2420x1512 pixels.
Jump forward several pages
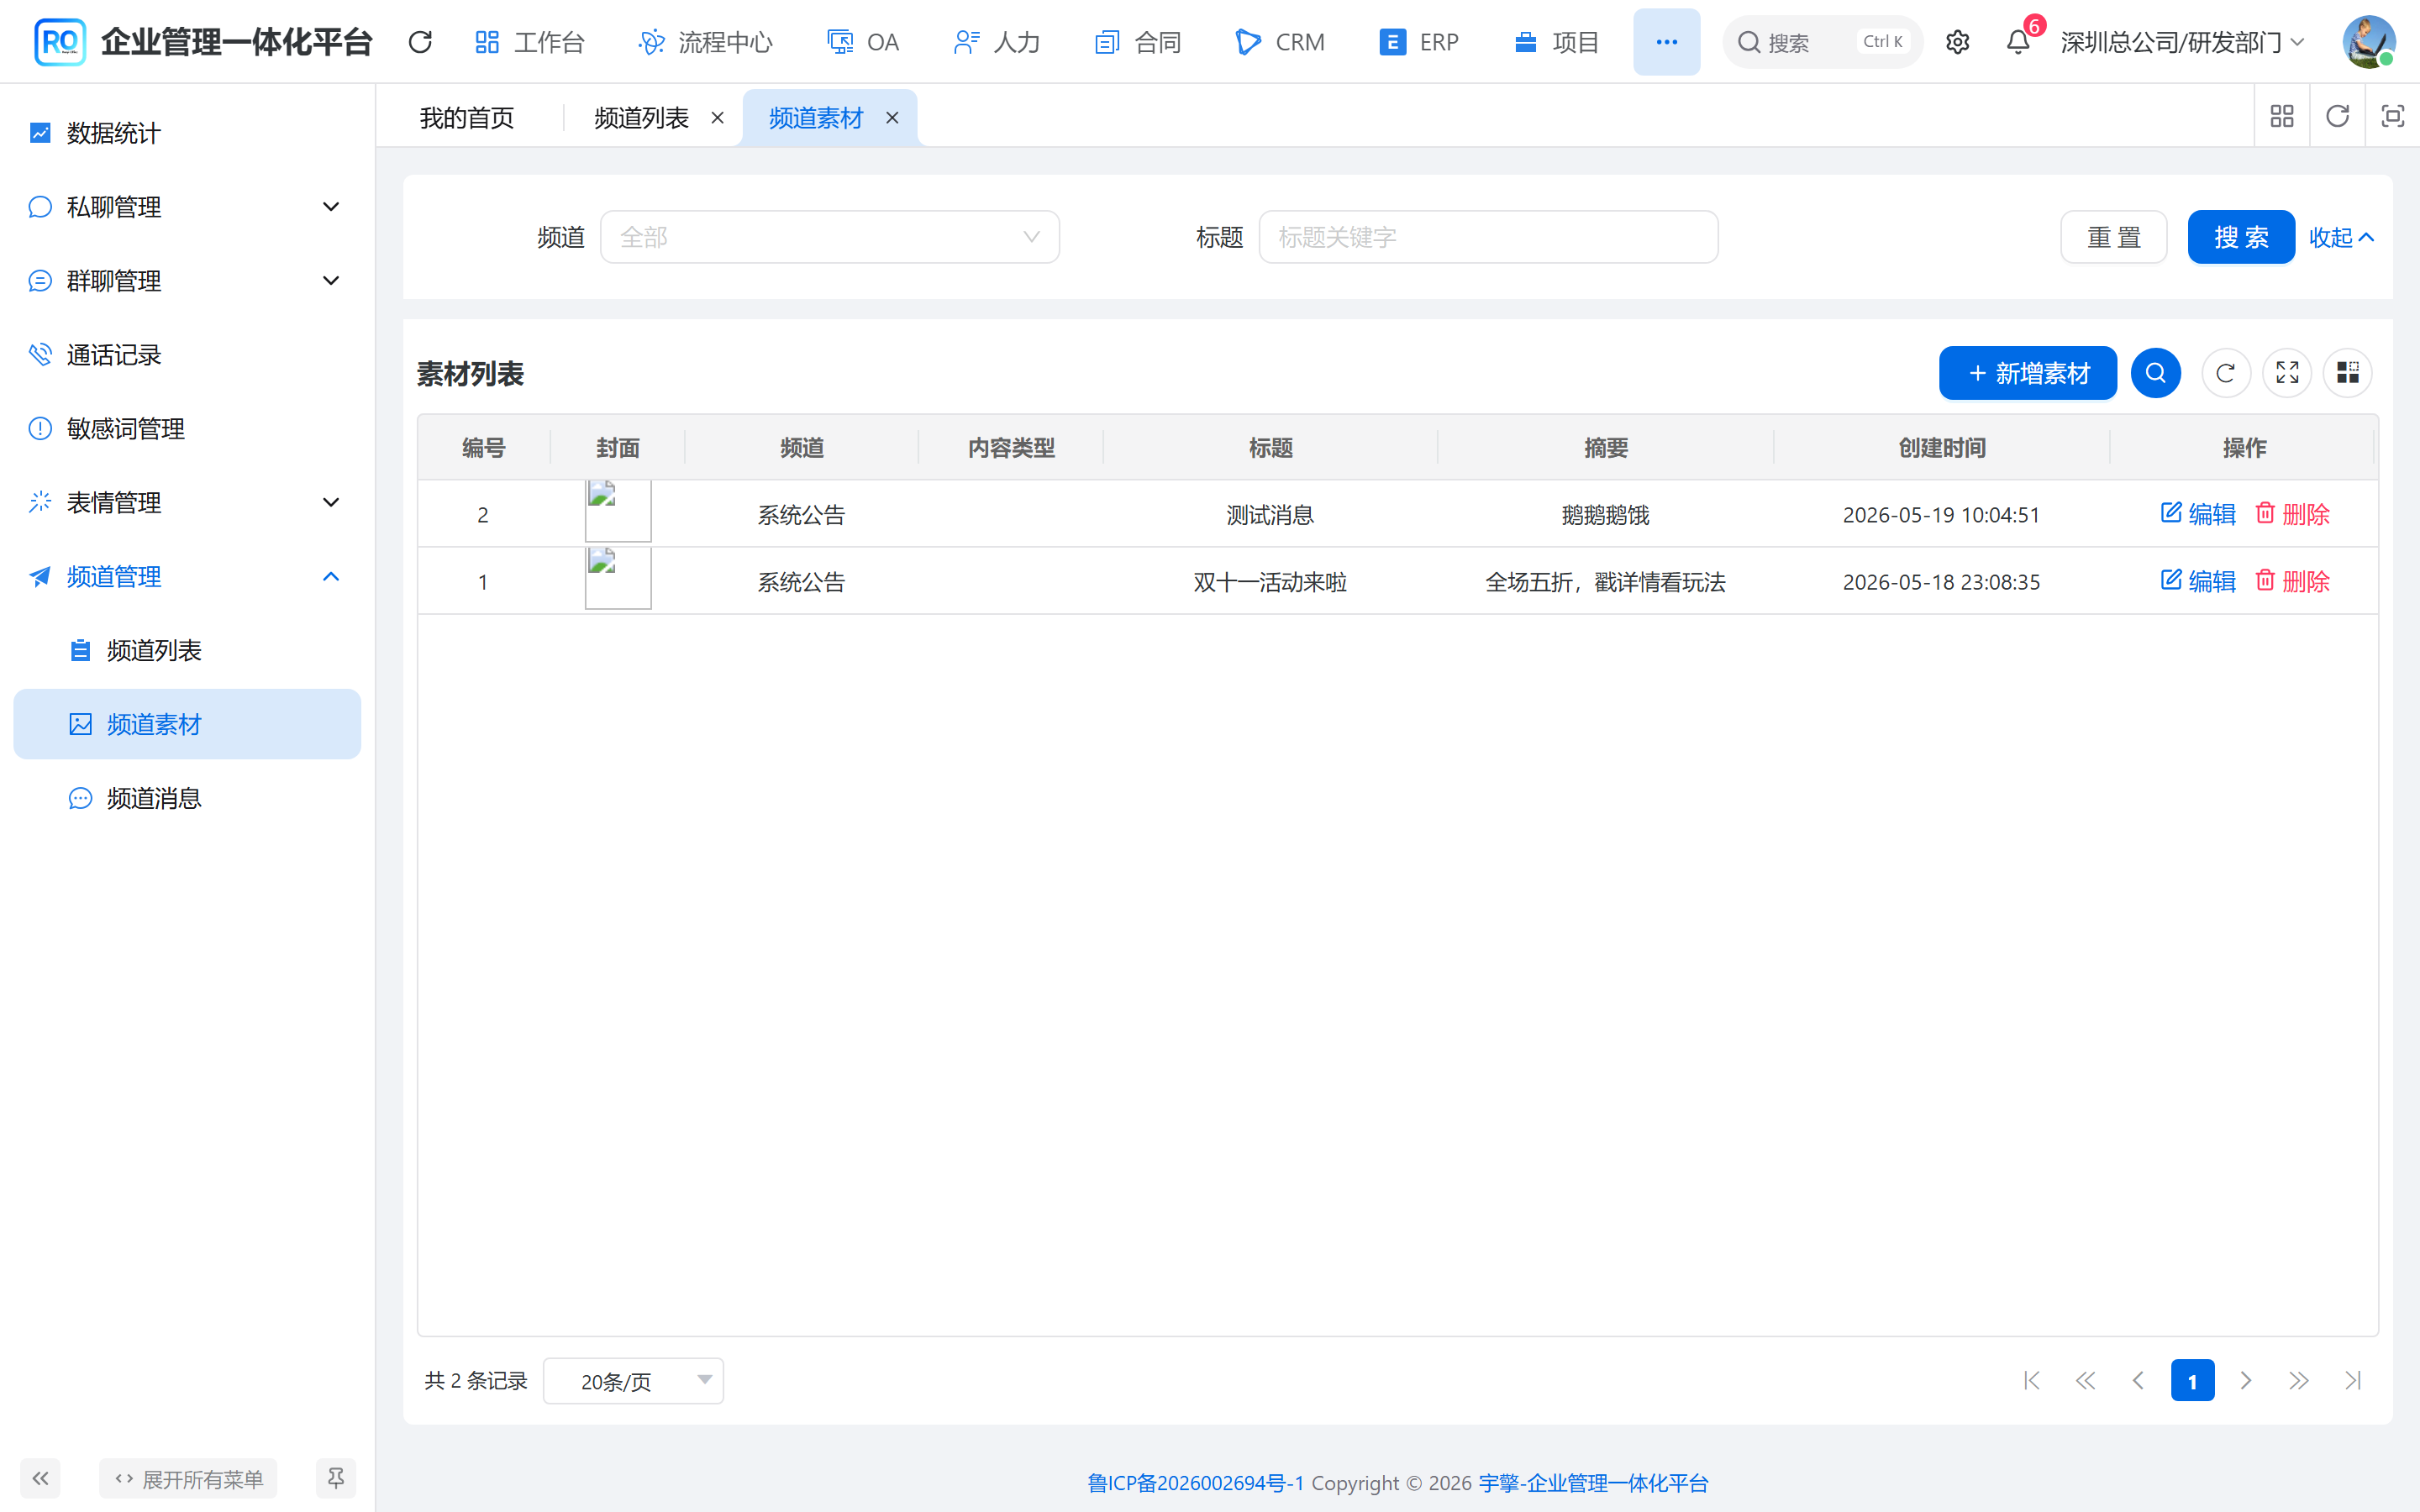2299,1381
